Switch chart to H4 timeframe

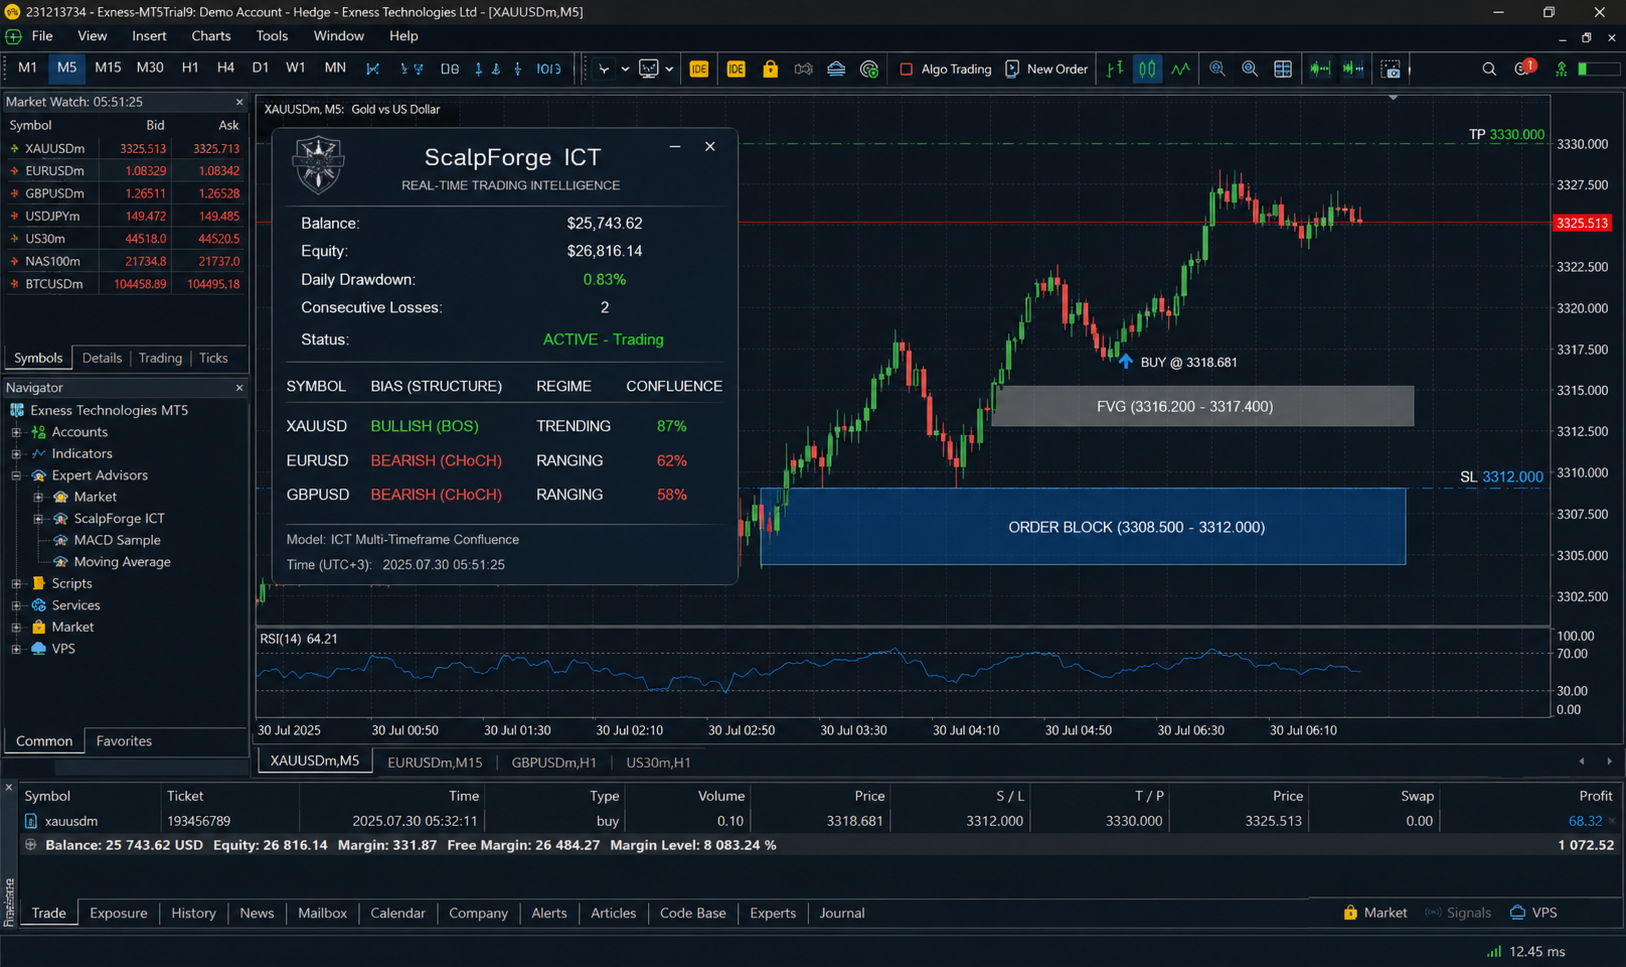225,68
